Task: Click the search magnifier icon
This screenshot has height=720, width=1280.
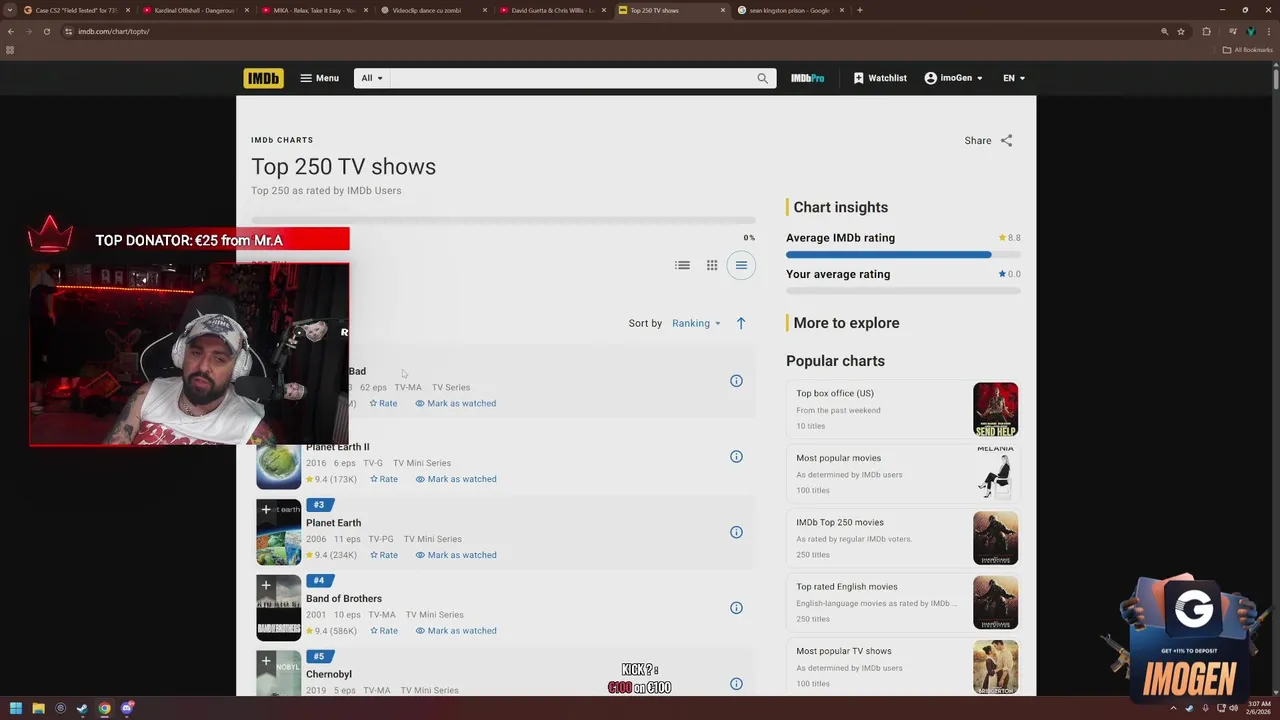Action: pyautogui.click(x=763, y=78)
